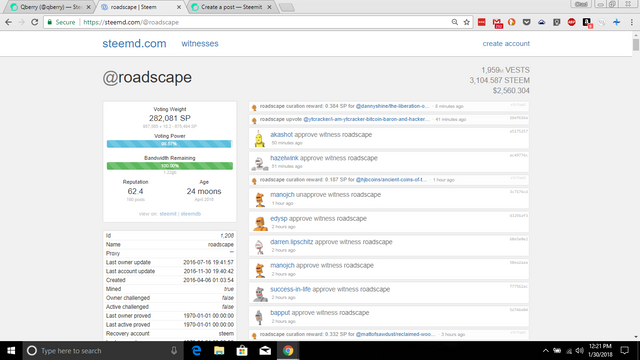640x360 pixels.
Task: Click the Bandwidth Remaining progress bar
Action: 169,166
